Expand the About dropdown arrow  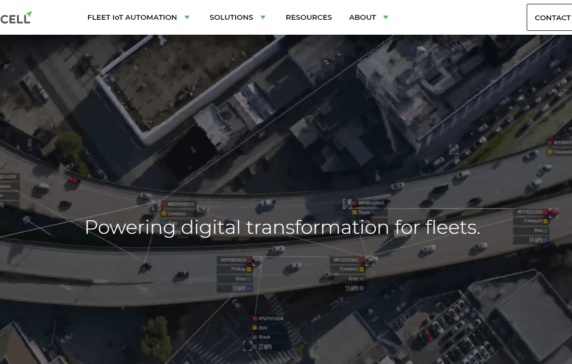tap(386, 17)
